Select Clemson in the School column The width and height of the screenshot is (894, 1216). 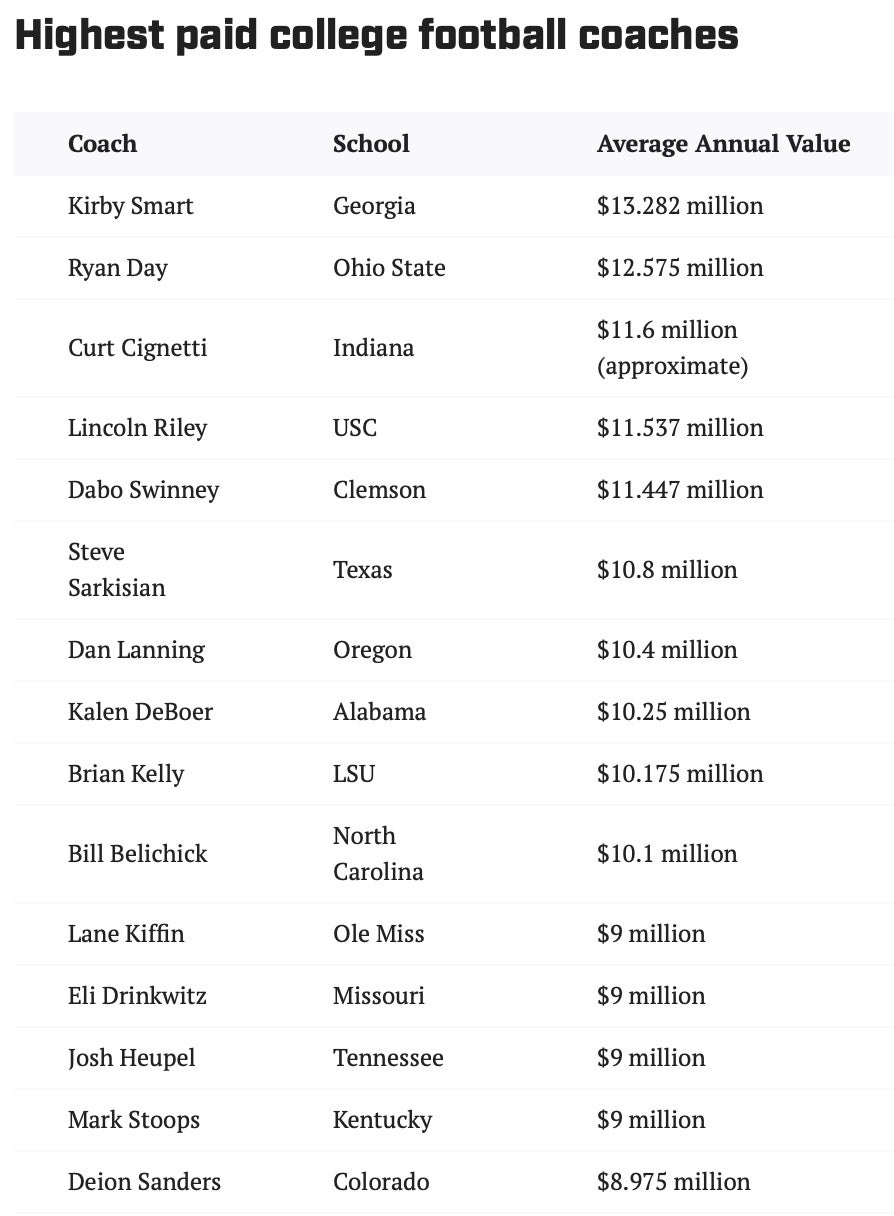(x=379, y=490)
